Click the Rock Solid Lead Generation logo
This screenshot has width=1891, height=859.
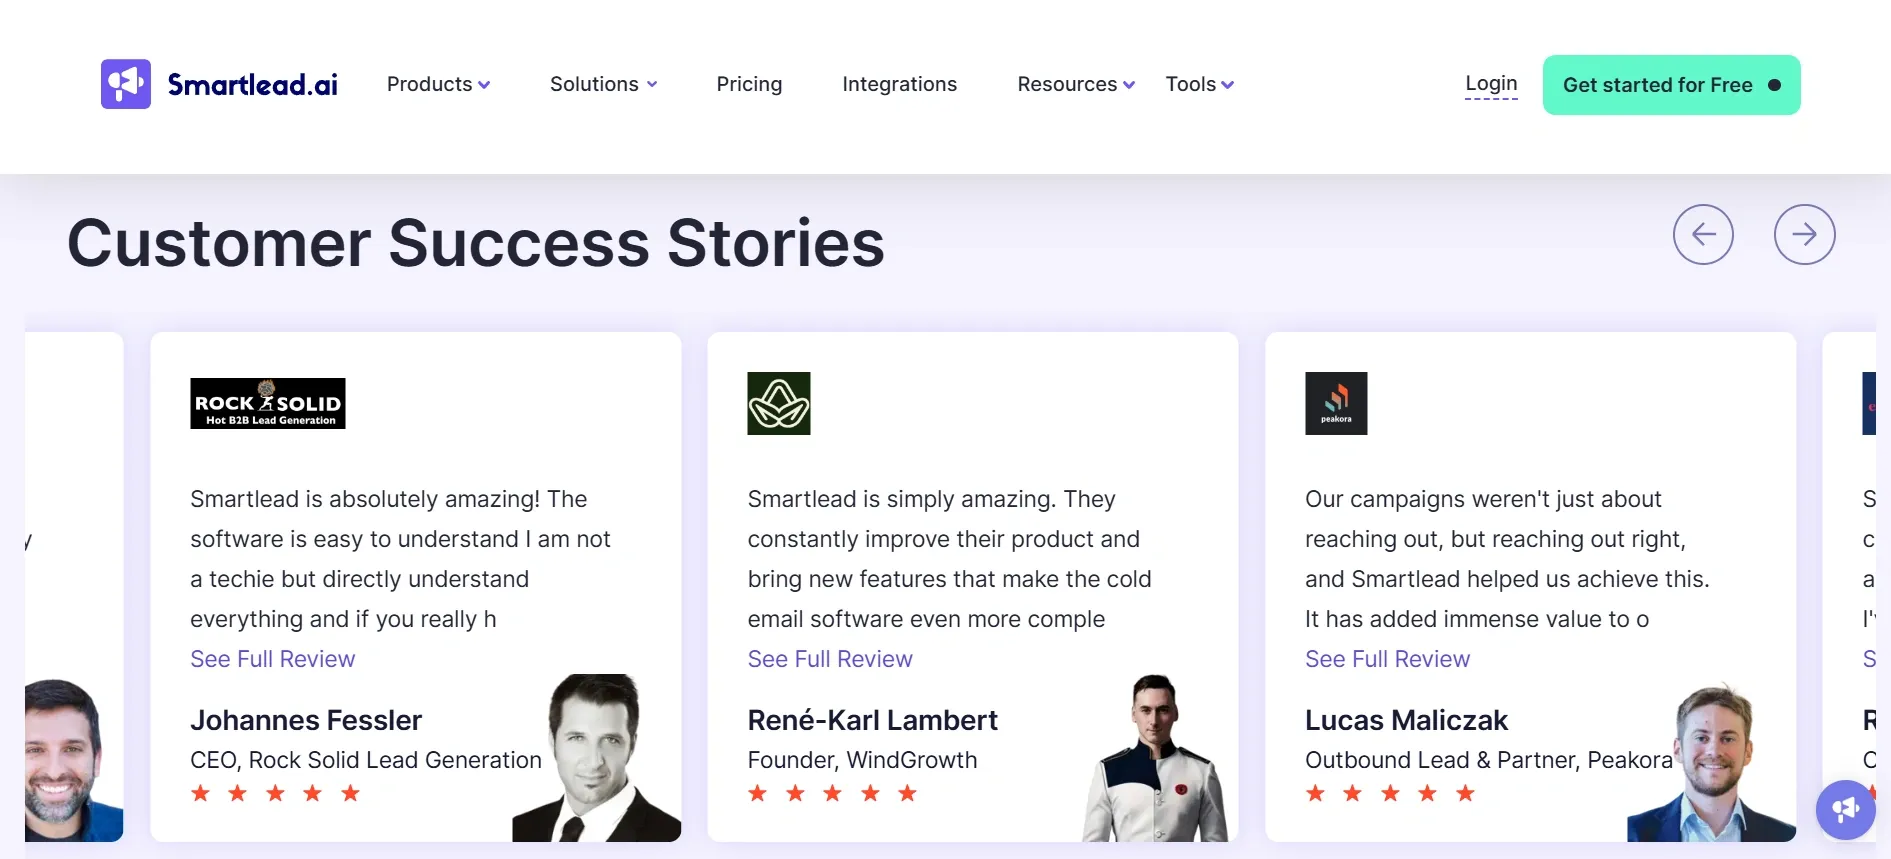[x=267, y=403]
